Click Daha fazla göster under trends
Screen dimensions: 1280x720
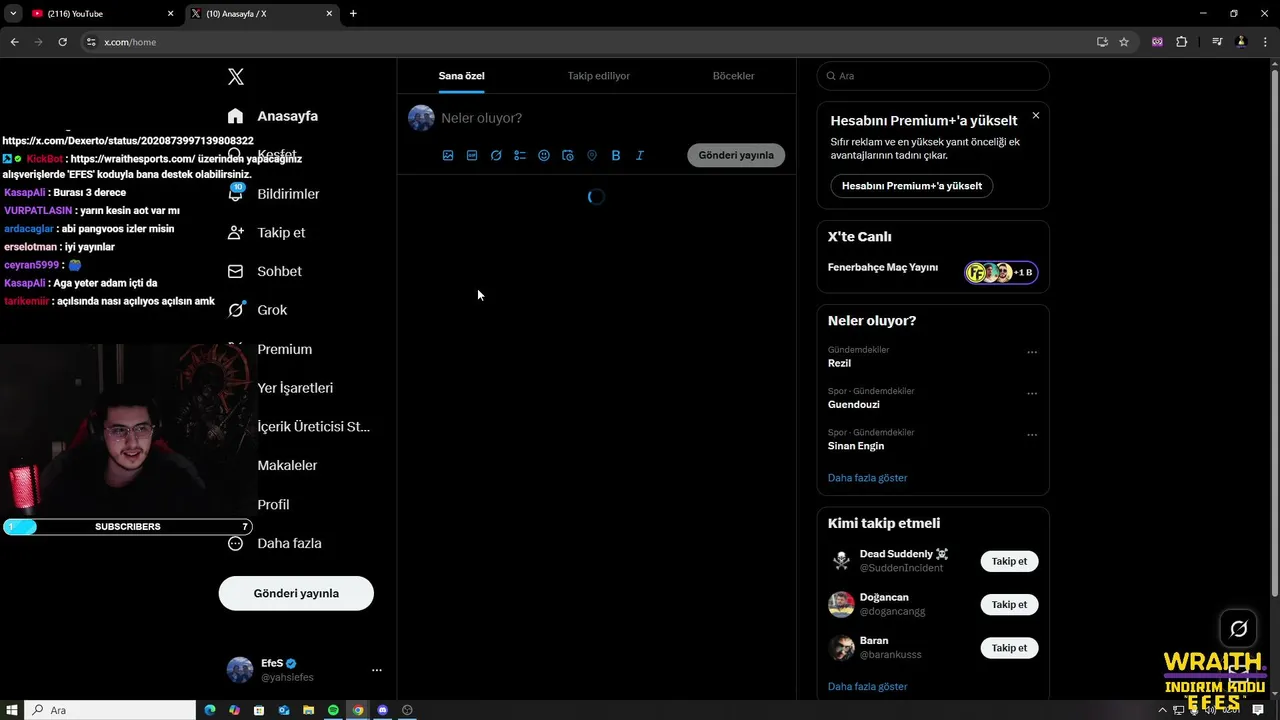pos(868,478)
